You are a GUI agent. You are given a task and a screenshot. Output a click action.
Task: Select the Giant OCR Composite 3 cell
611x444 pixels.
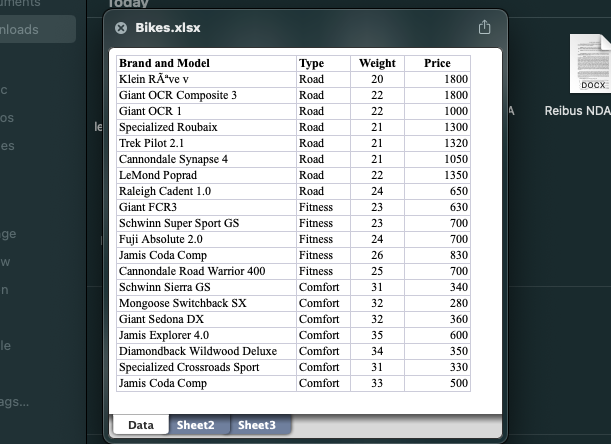[207, 95]
